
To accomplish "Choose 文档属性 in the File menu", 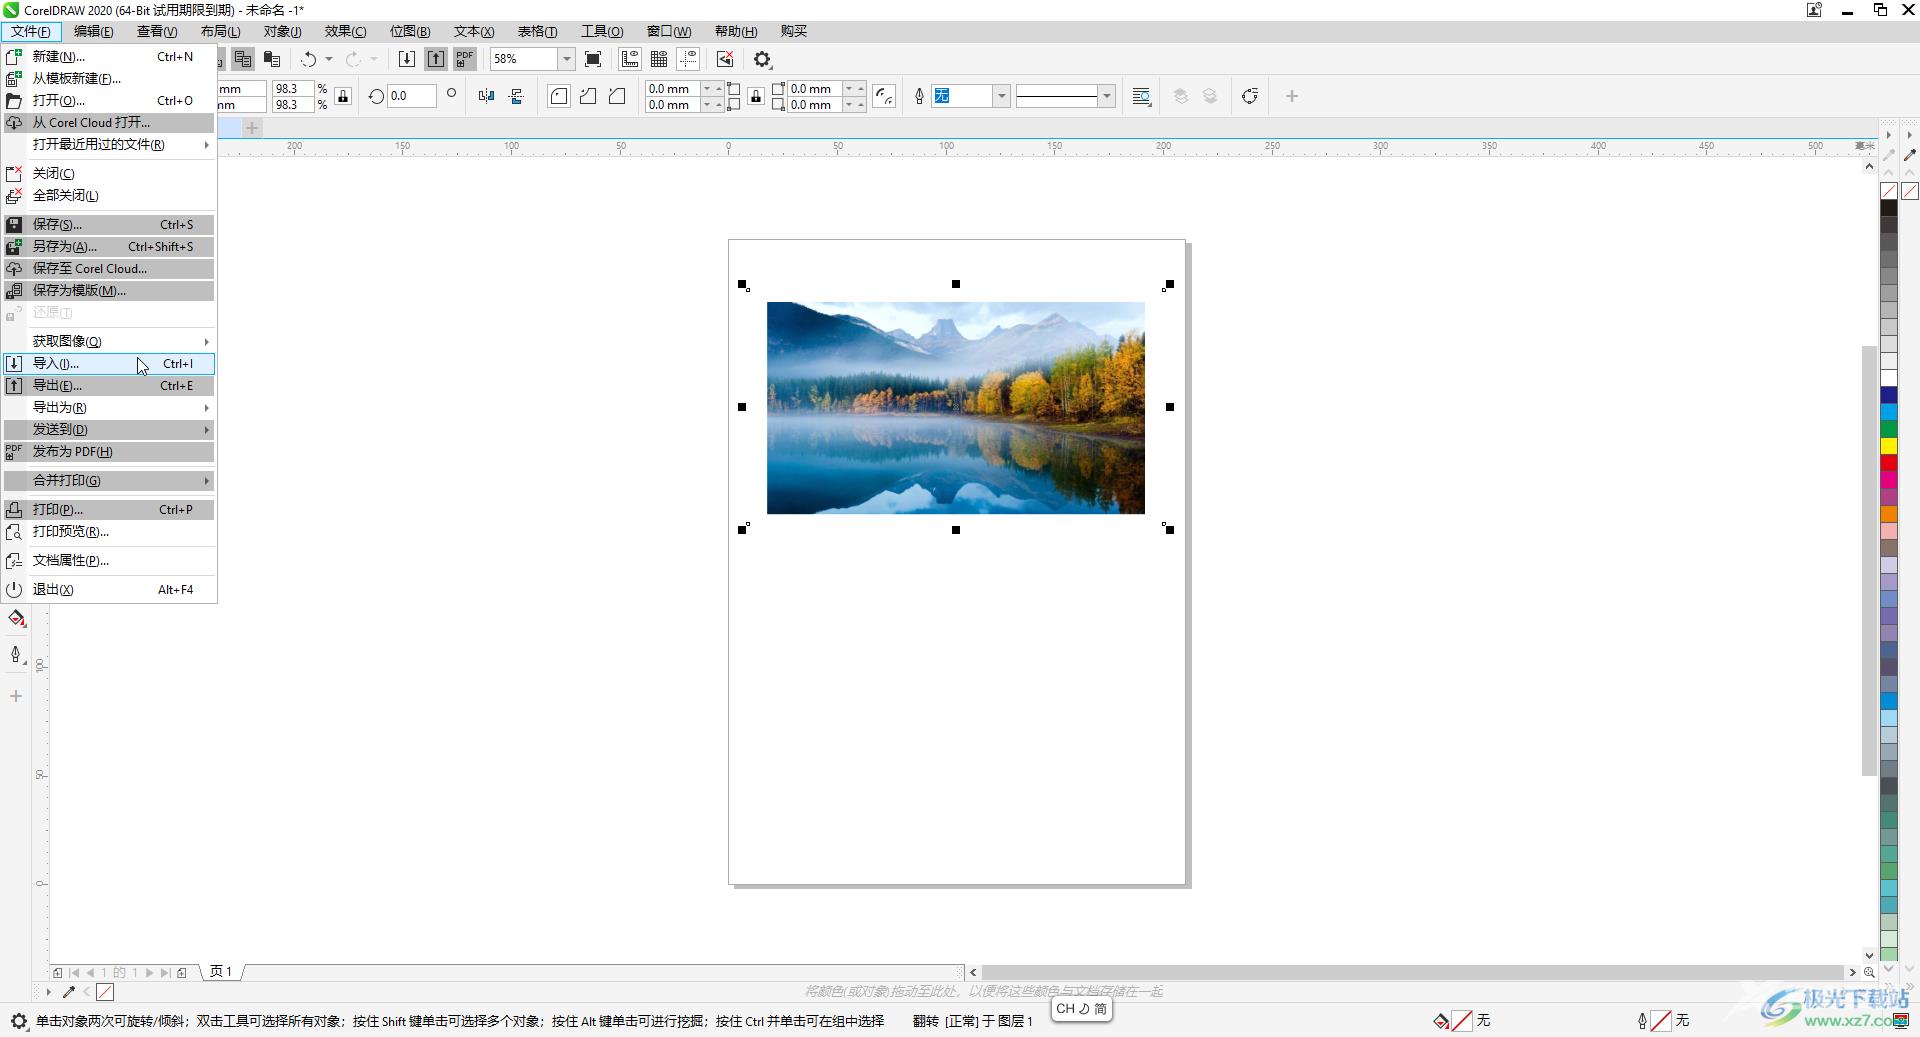I will coord(109,560).
